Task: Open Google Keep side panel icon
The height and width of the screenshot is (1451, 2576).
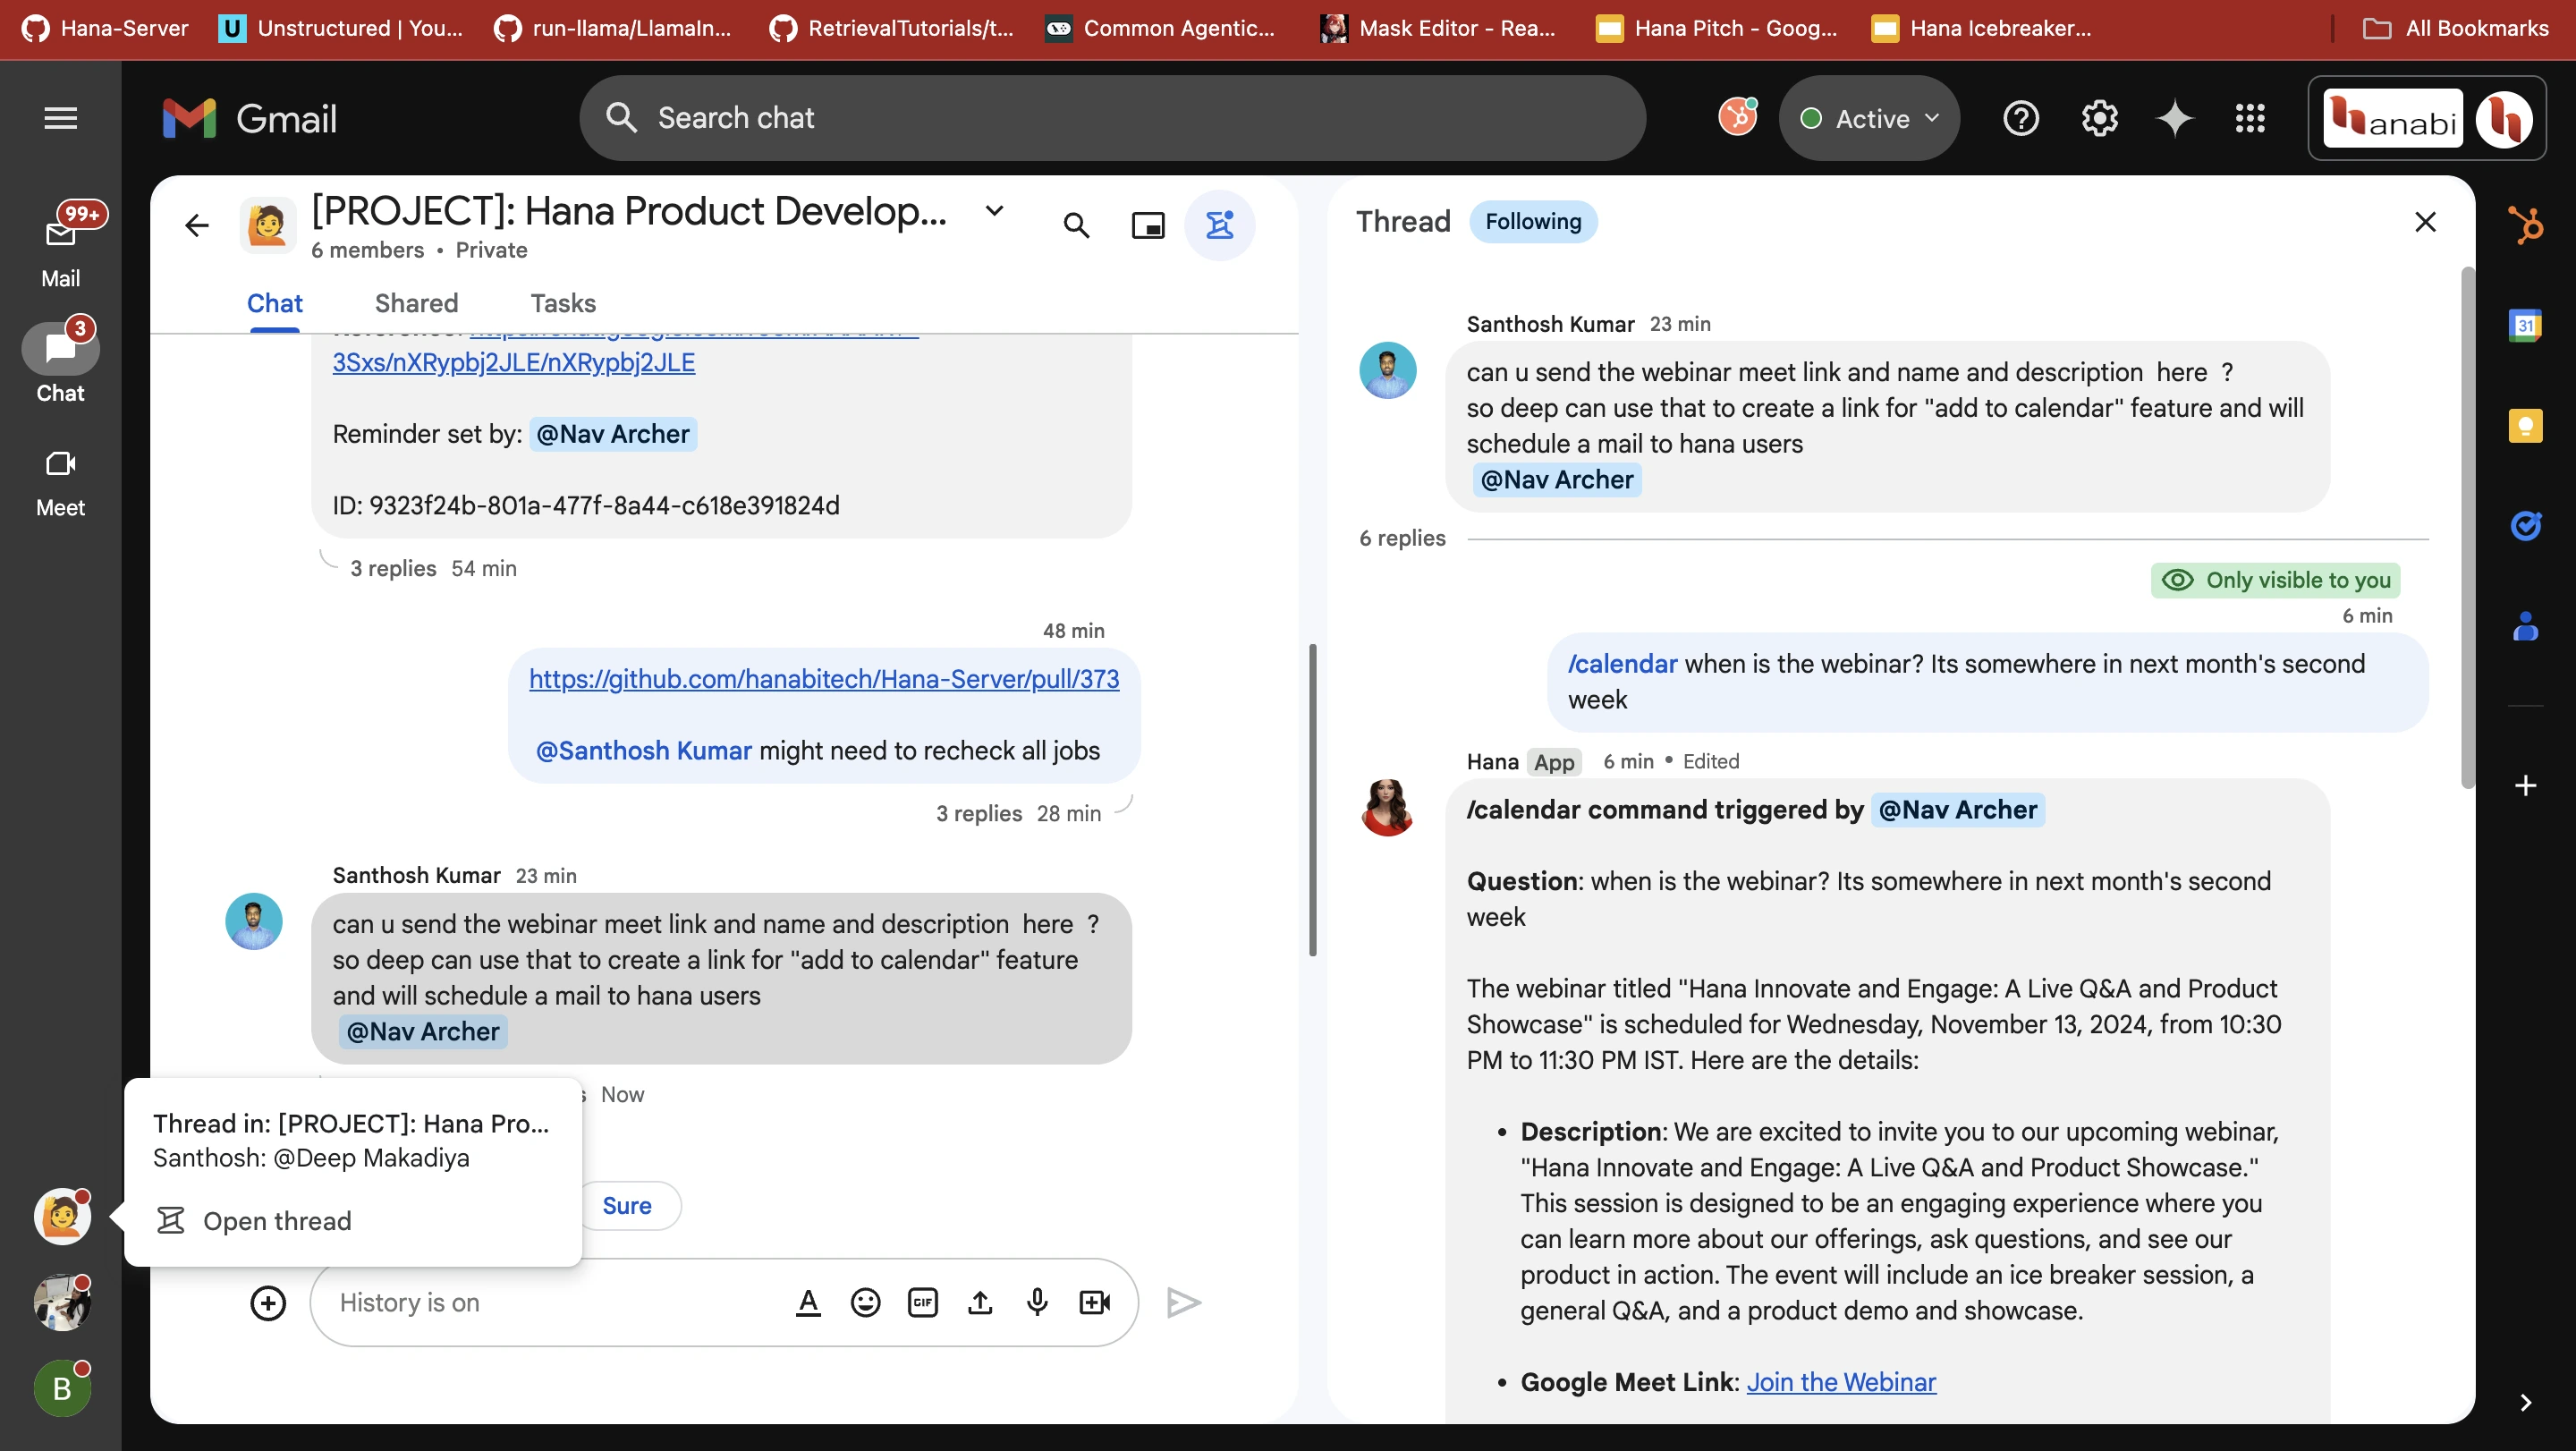Action: 2525,426
